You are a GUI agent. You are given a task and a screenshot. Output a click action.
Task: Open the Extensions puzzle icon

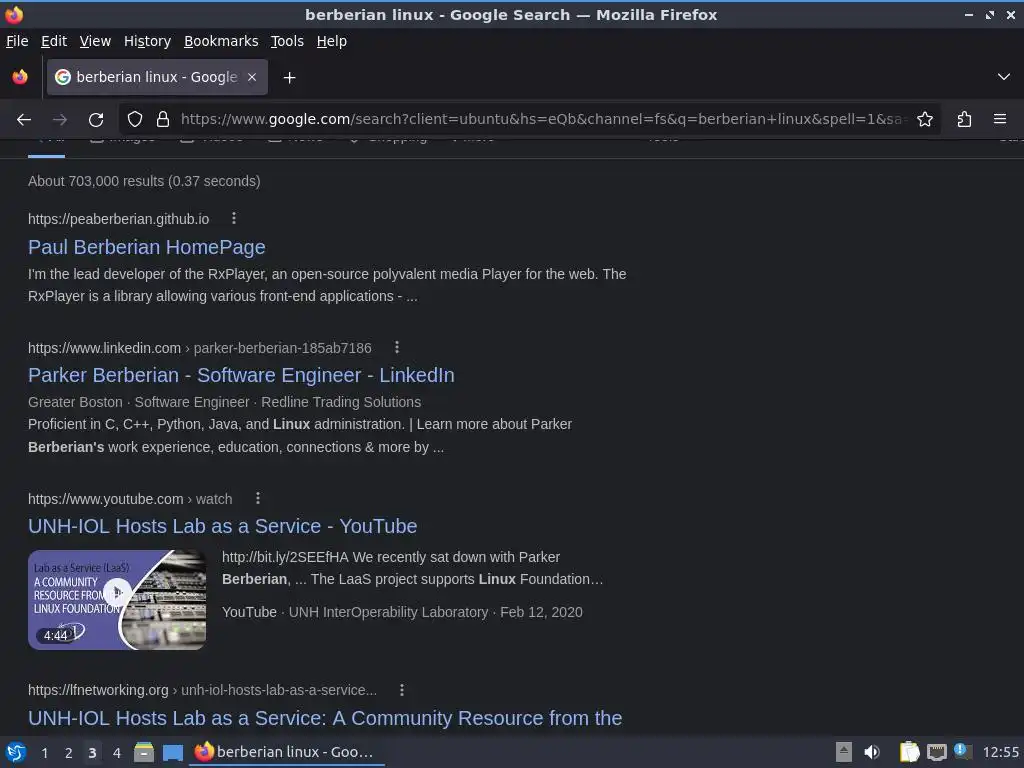coord(965,120)
